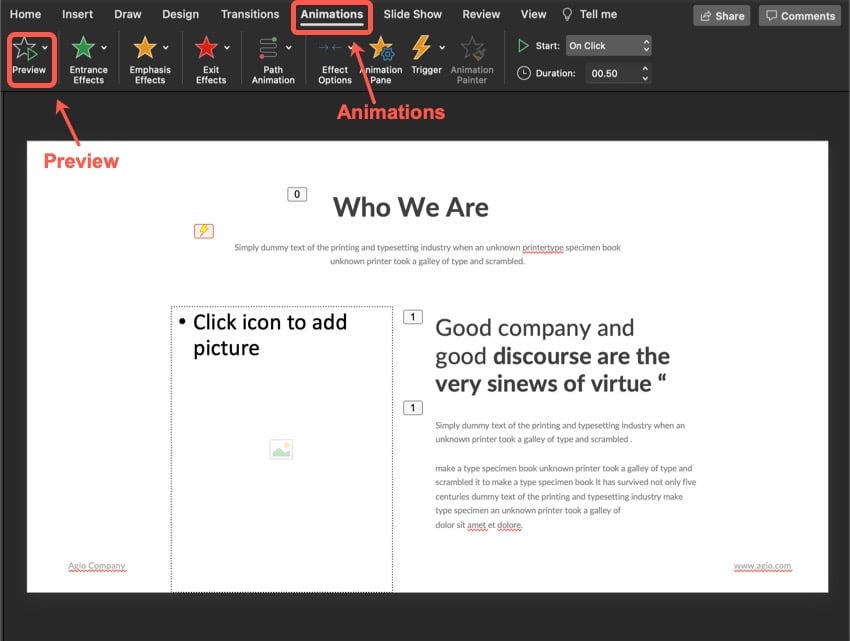Switch to the Slide Show tab
Image resolution: width=850 pixels, height=641 pixels.
point(412,14)
